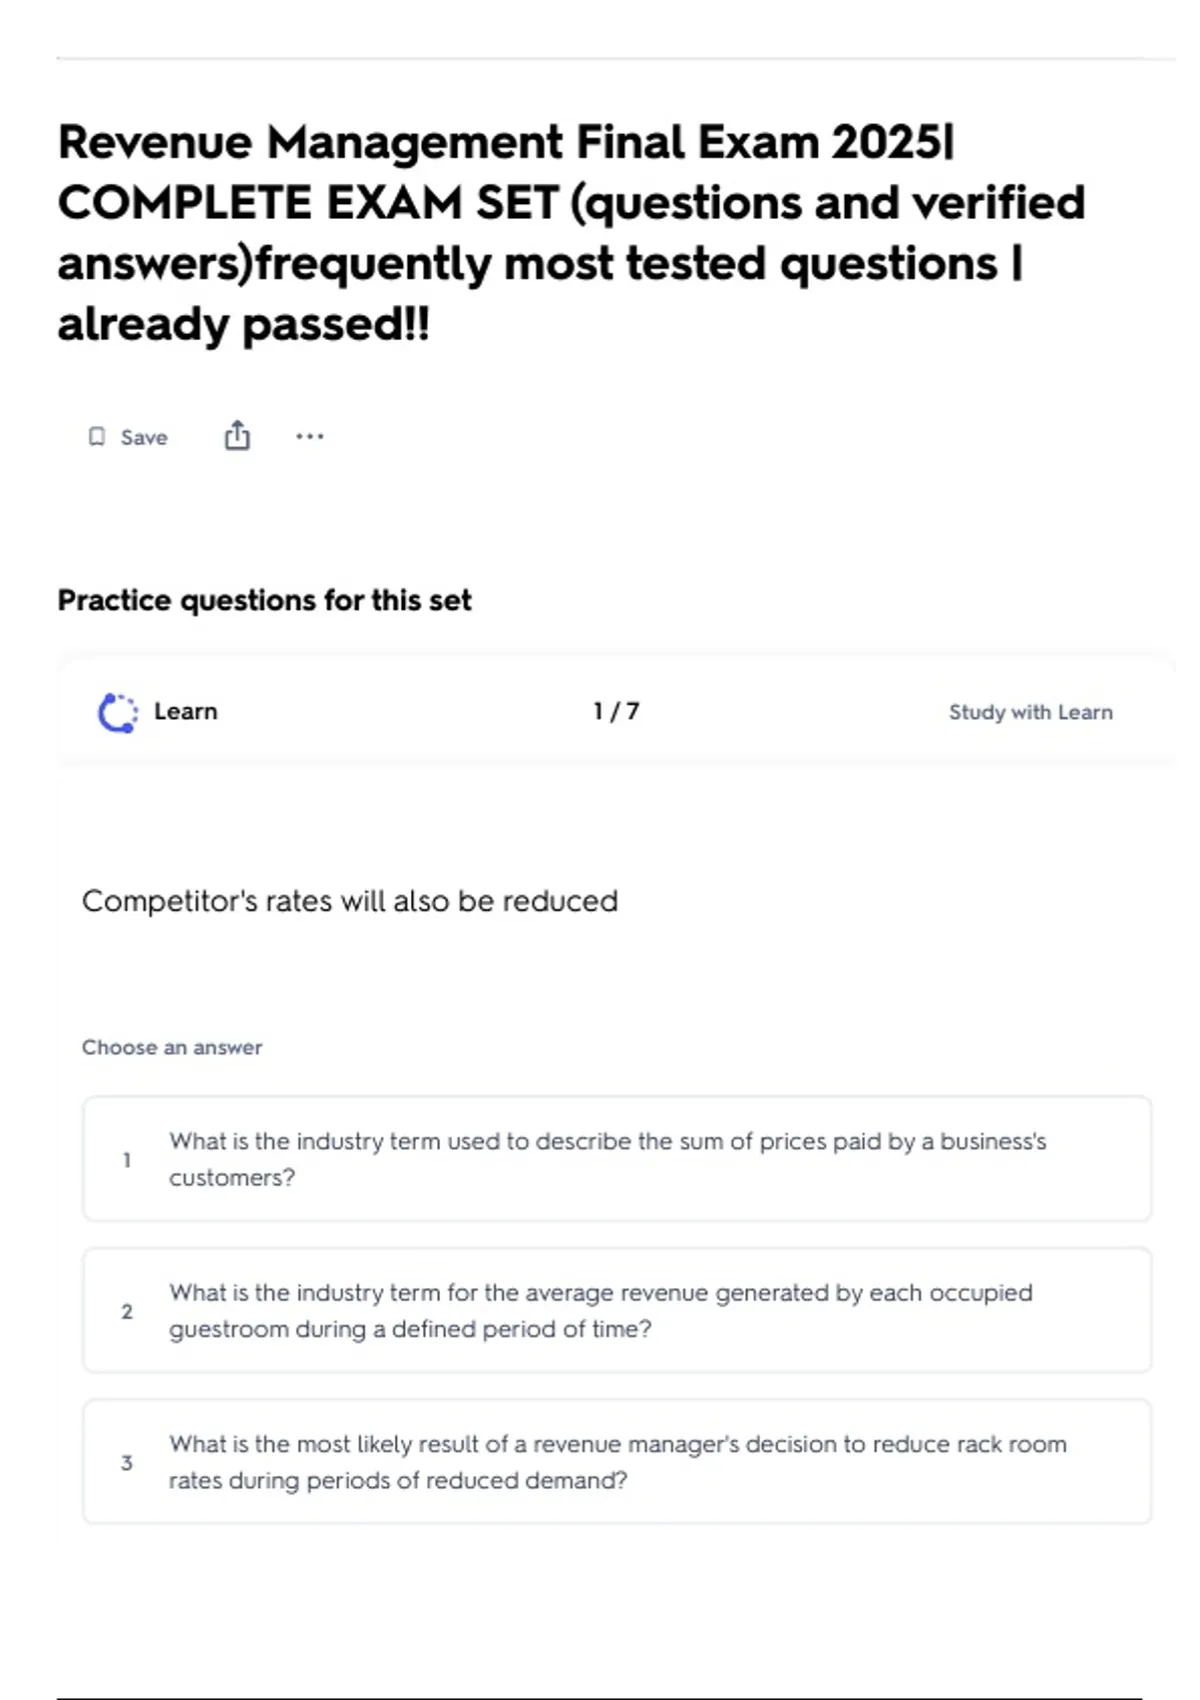Click the Save bookmark icon
1200x1700 pixels.
97,437
